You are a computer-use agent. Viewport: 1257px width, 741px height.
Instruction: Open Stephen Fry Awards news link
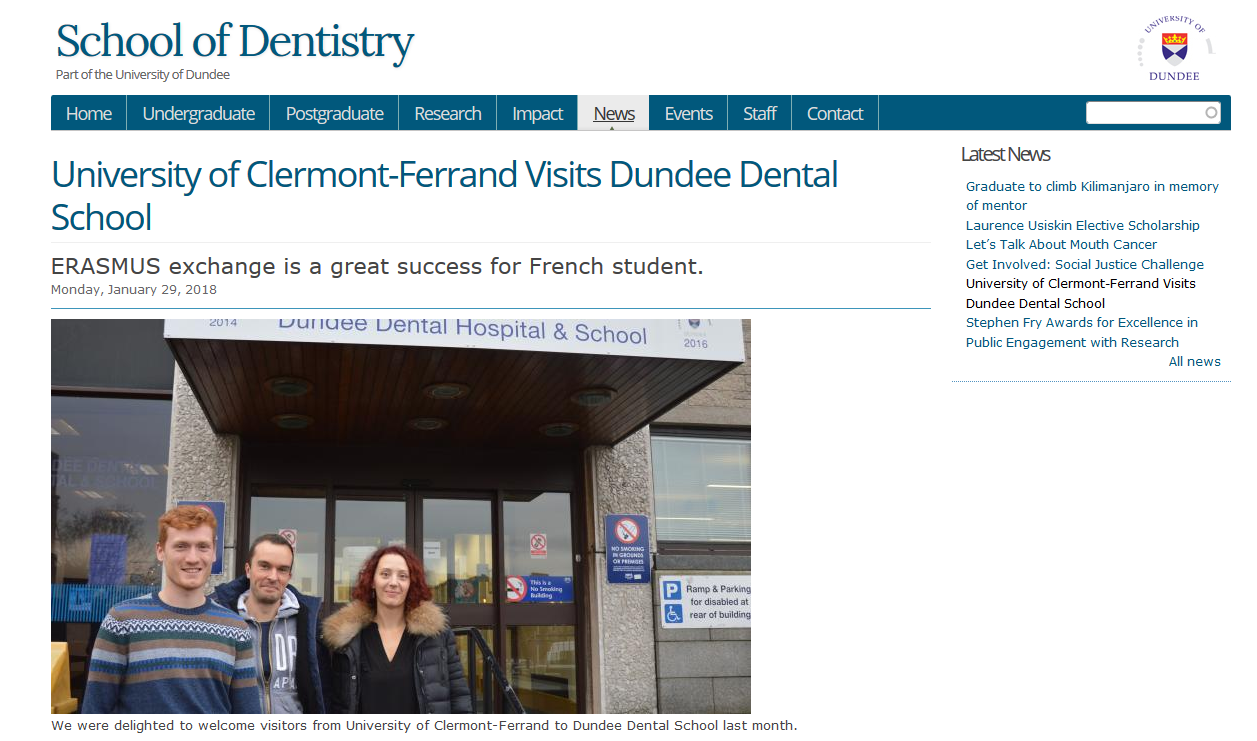pyautogui.click(x=1082, y=332)
